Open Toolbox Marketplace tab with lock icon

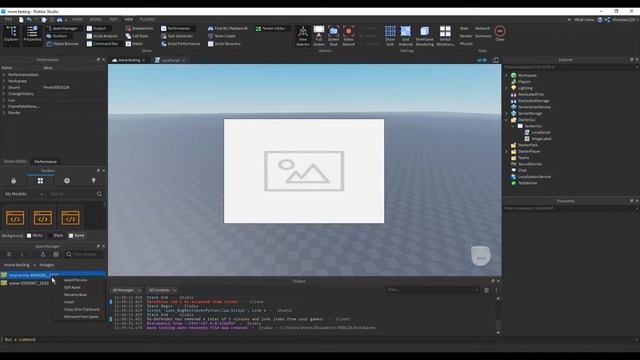tap(13, 181)
